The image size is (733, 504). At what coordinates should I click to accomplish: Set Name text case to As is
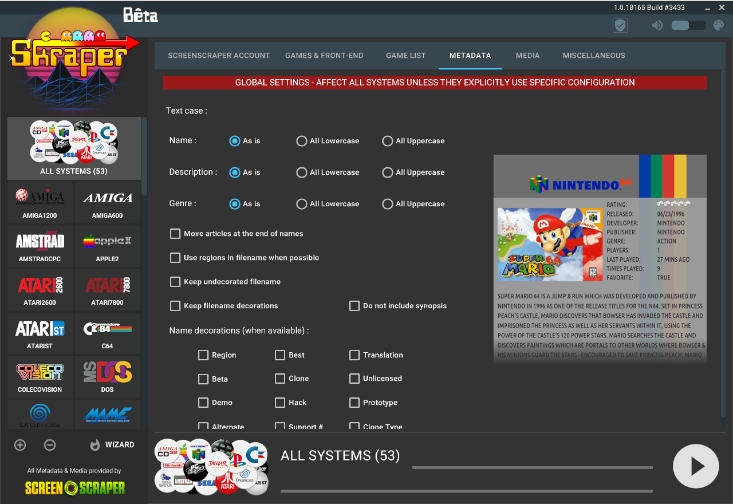tap(235, 141)
